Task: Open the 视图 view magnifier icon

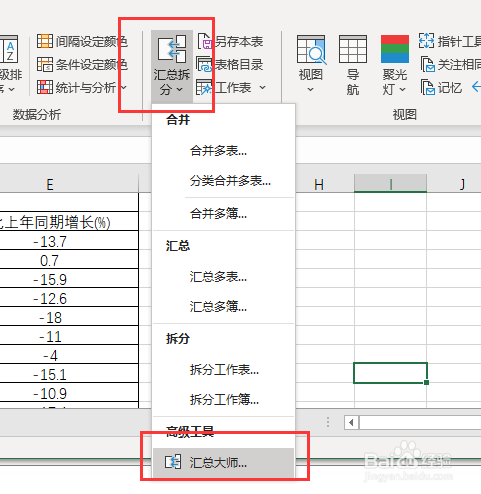Action: tap(311, 49)
